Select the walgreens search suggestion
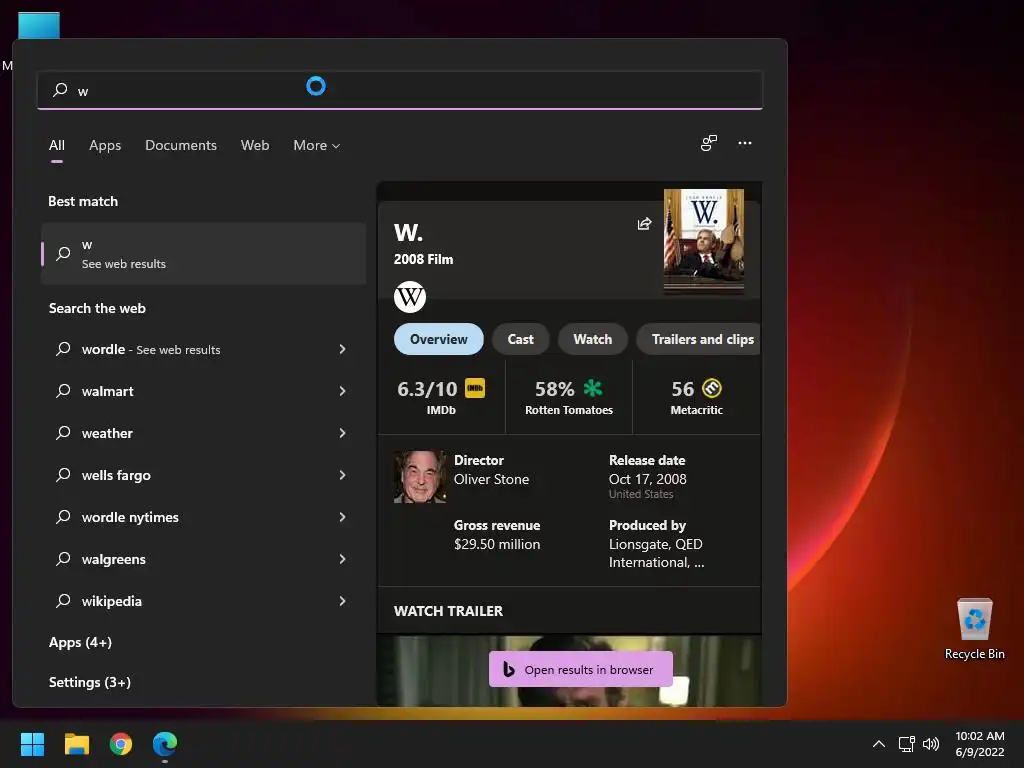 (x=204, y=559)
